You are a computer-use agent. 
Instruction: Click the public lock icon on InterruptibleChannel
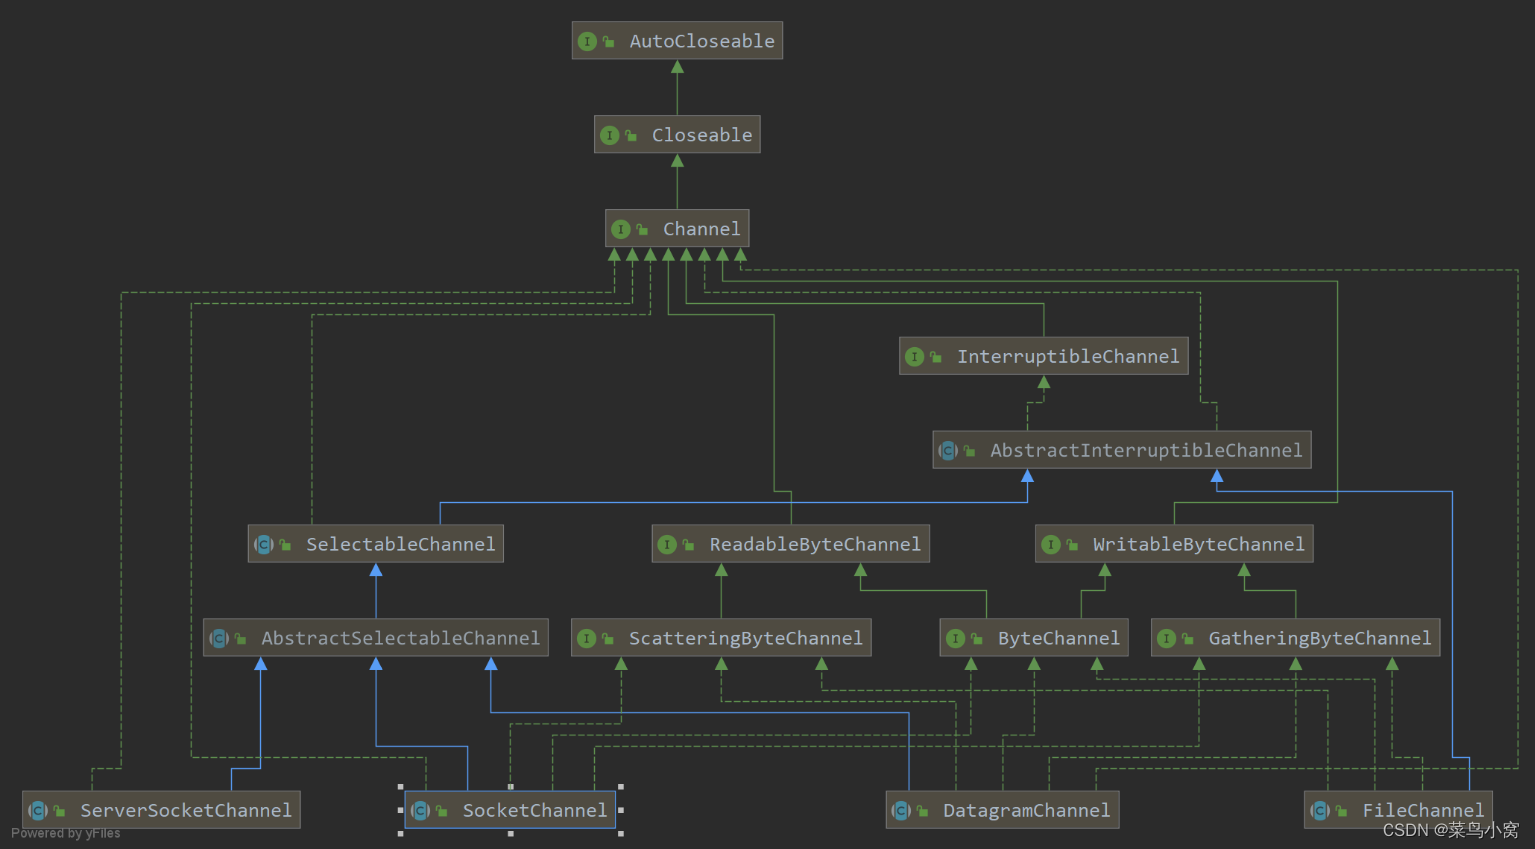[935, 356]
